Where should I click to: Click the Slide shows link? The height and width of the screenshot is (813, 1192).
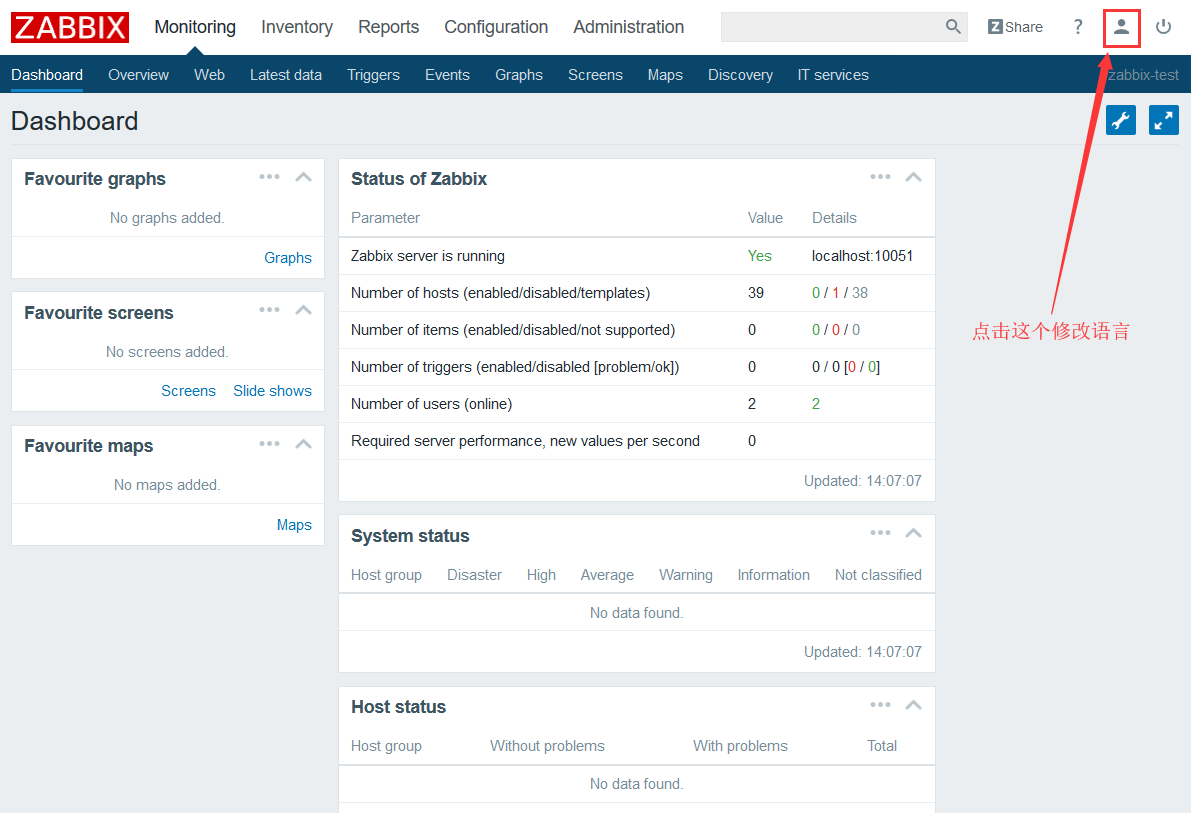tap(272, 391)
